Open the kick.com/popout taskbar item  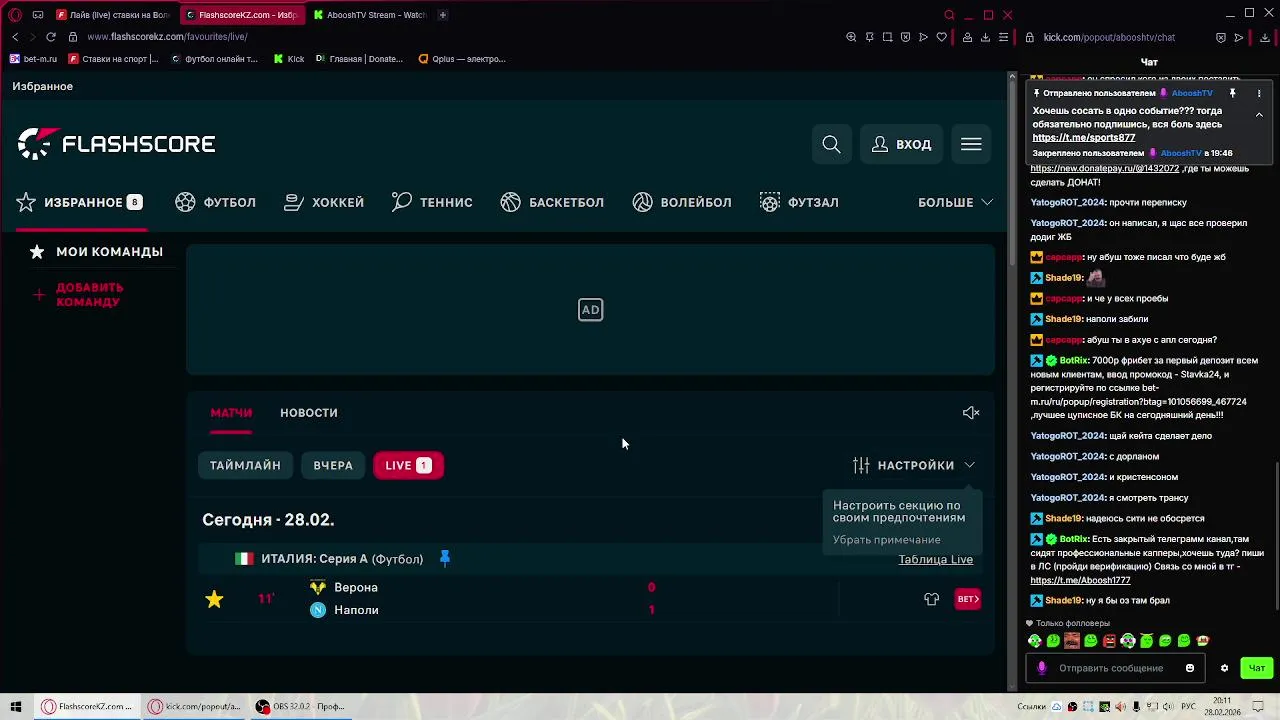coord(195,706)
